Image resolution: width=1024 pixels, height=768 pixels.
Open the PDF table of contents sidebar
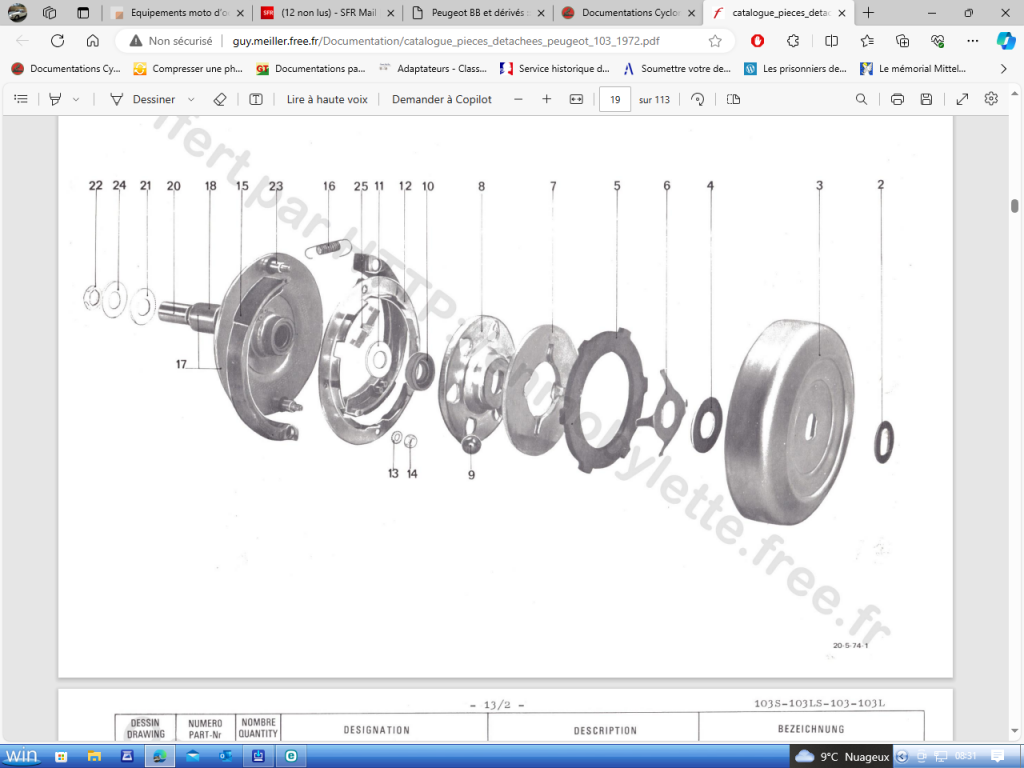pyautogui.click(x=20, y=99)
